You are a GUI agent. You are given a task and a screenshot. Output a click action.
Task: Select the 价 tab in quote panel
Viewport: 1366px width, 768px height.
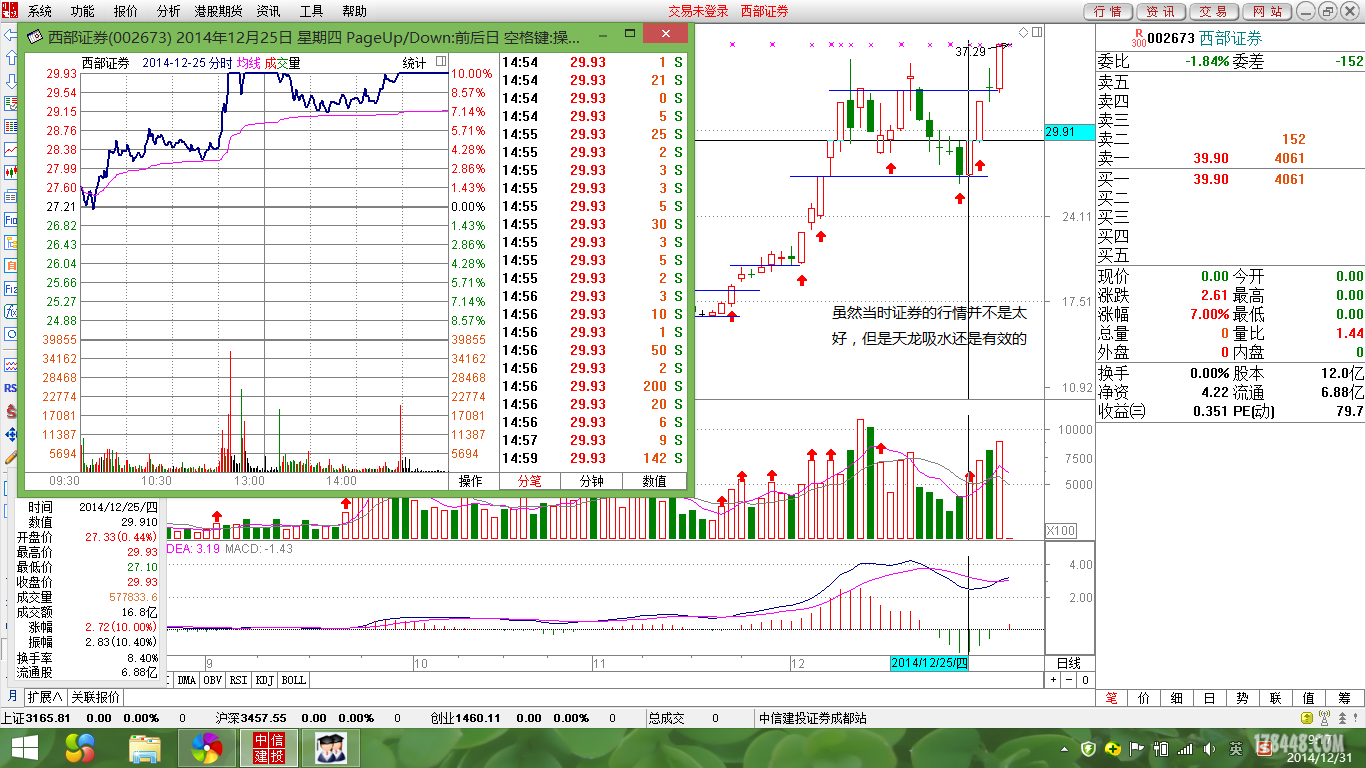[x=1145, y=698]
